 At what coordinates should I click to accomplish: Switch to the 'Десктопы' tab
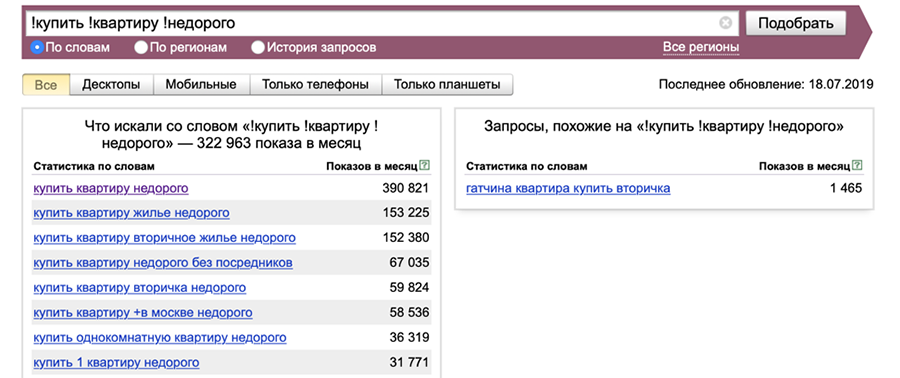click(111, 85)
